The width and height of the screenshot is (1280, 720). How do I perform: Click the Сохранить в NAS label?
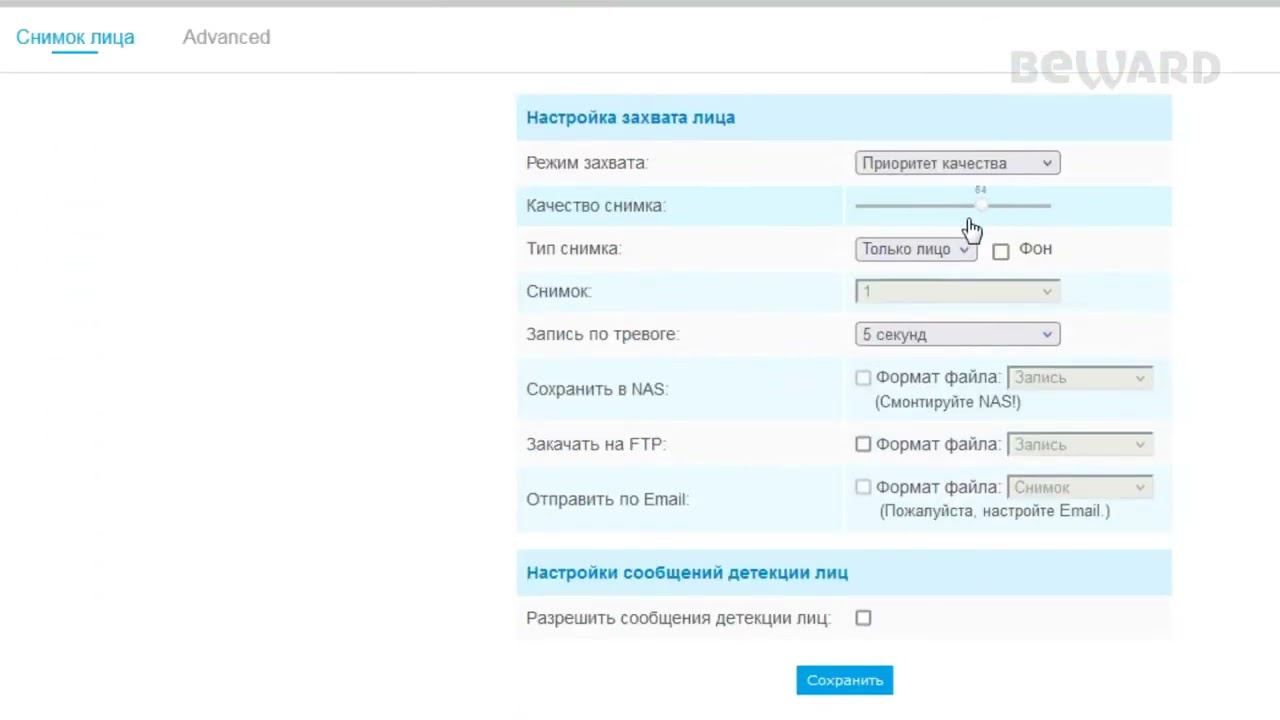597,389
